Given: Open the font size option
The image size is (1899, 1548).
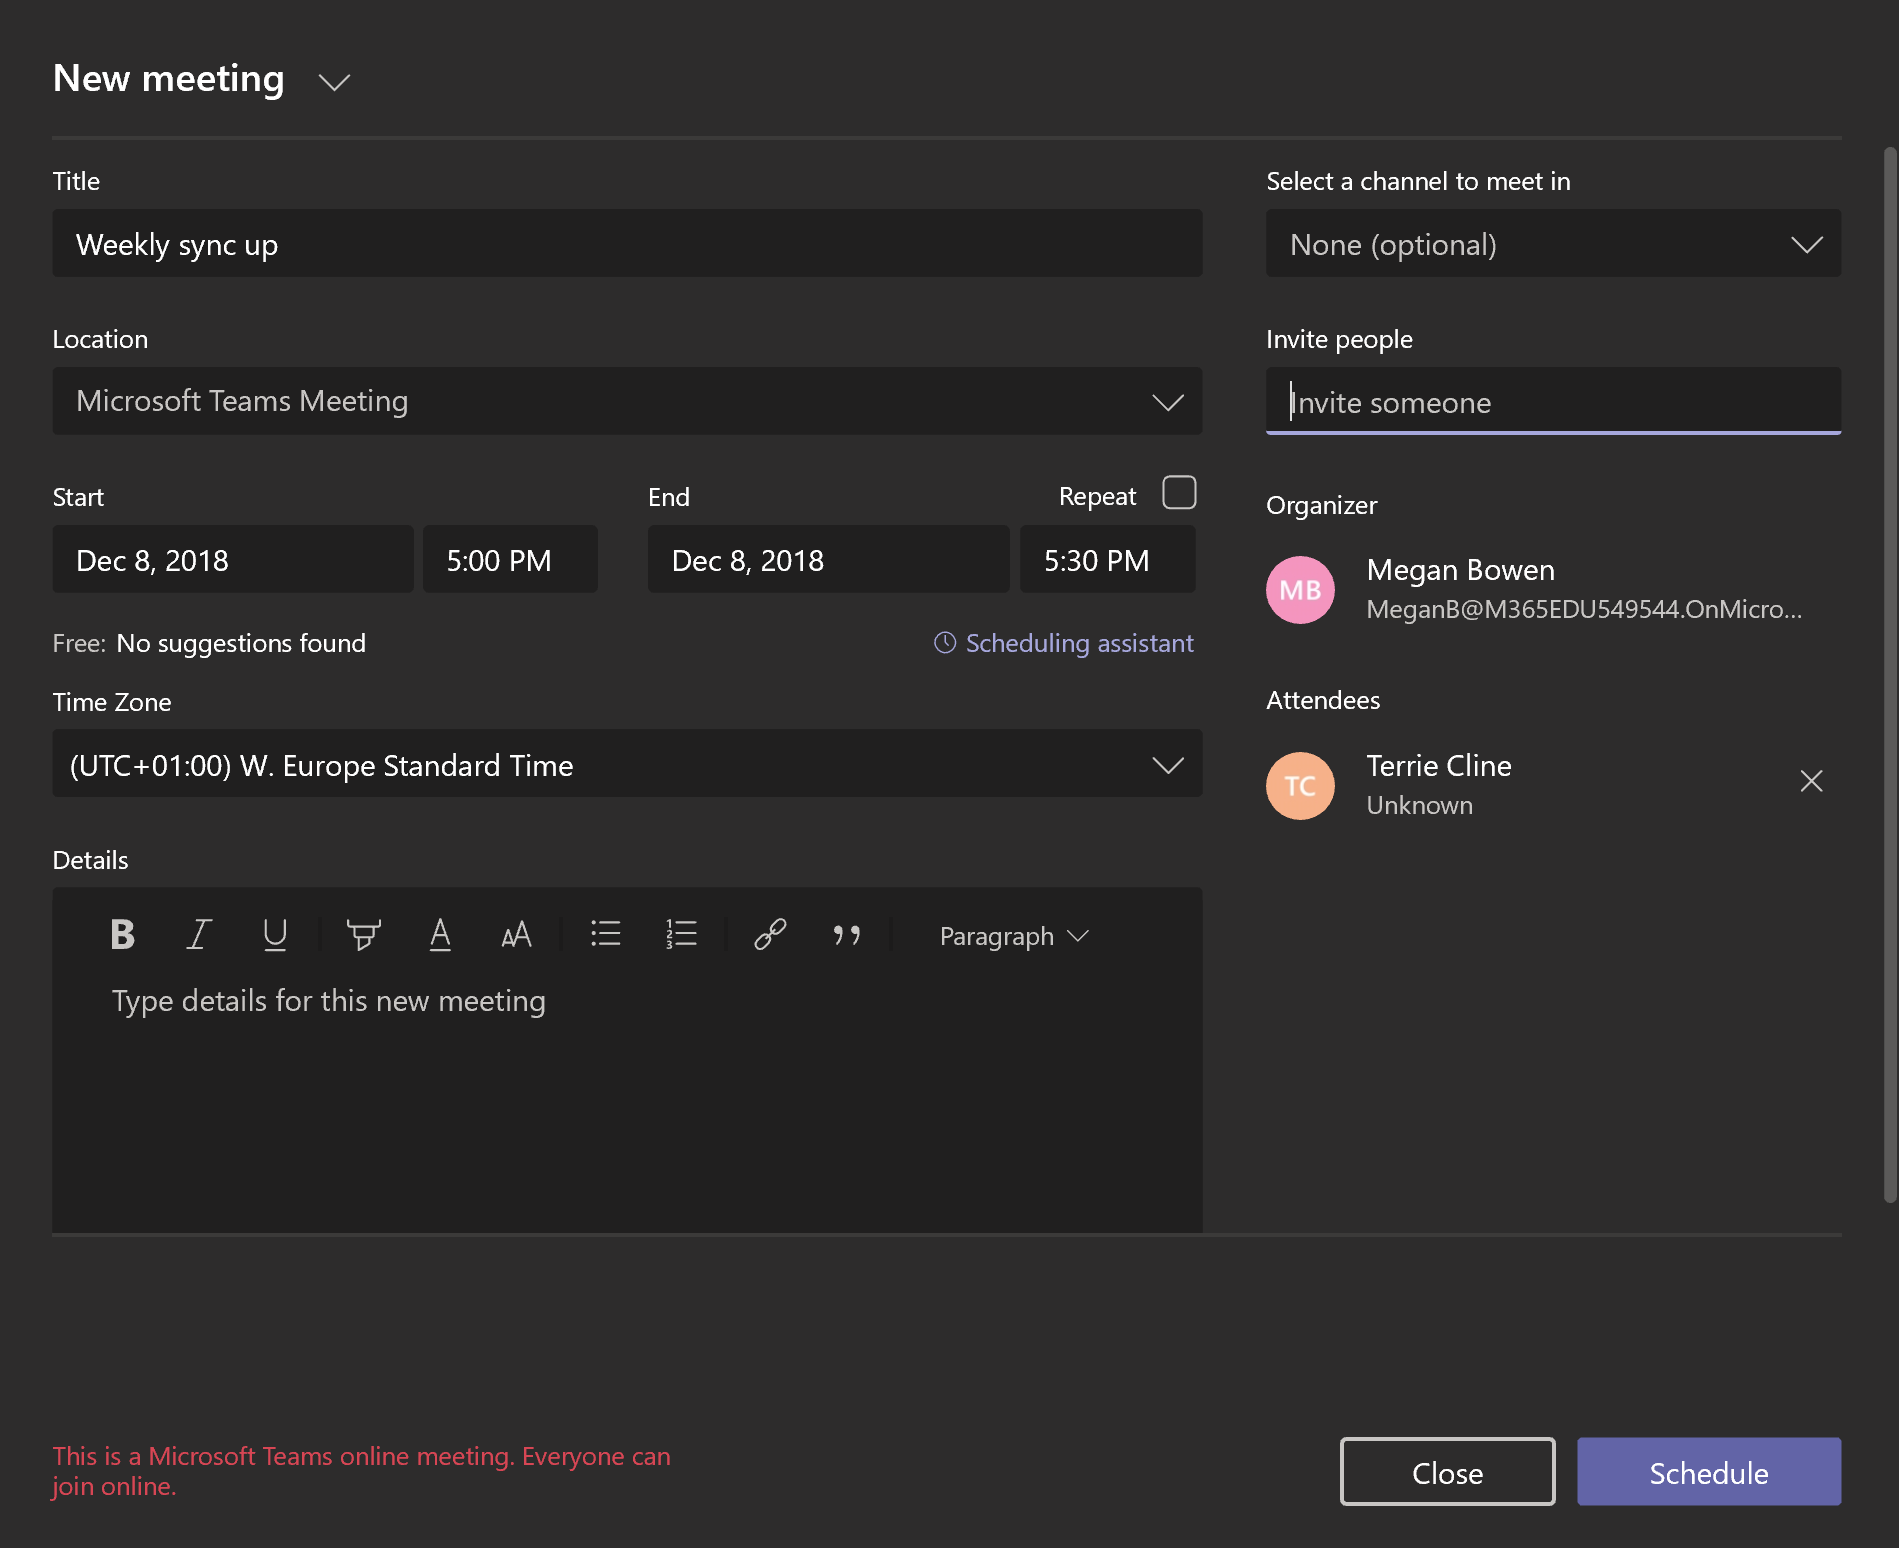Looking at the screenshot, I should click(x=517, y=935).
